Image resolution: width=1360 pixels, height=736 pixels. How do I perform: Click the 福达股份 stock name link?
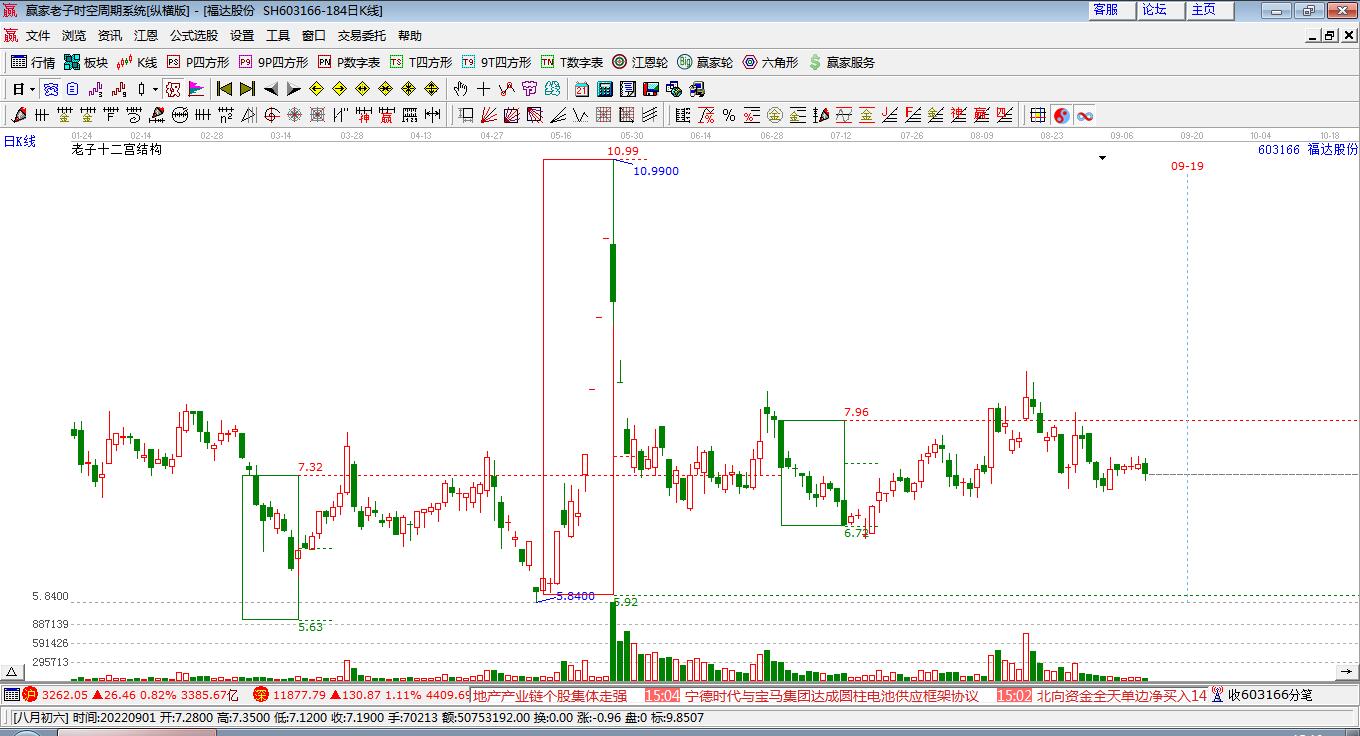(x=1333, y=149)
